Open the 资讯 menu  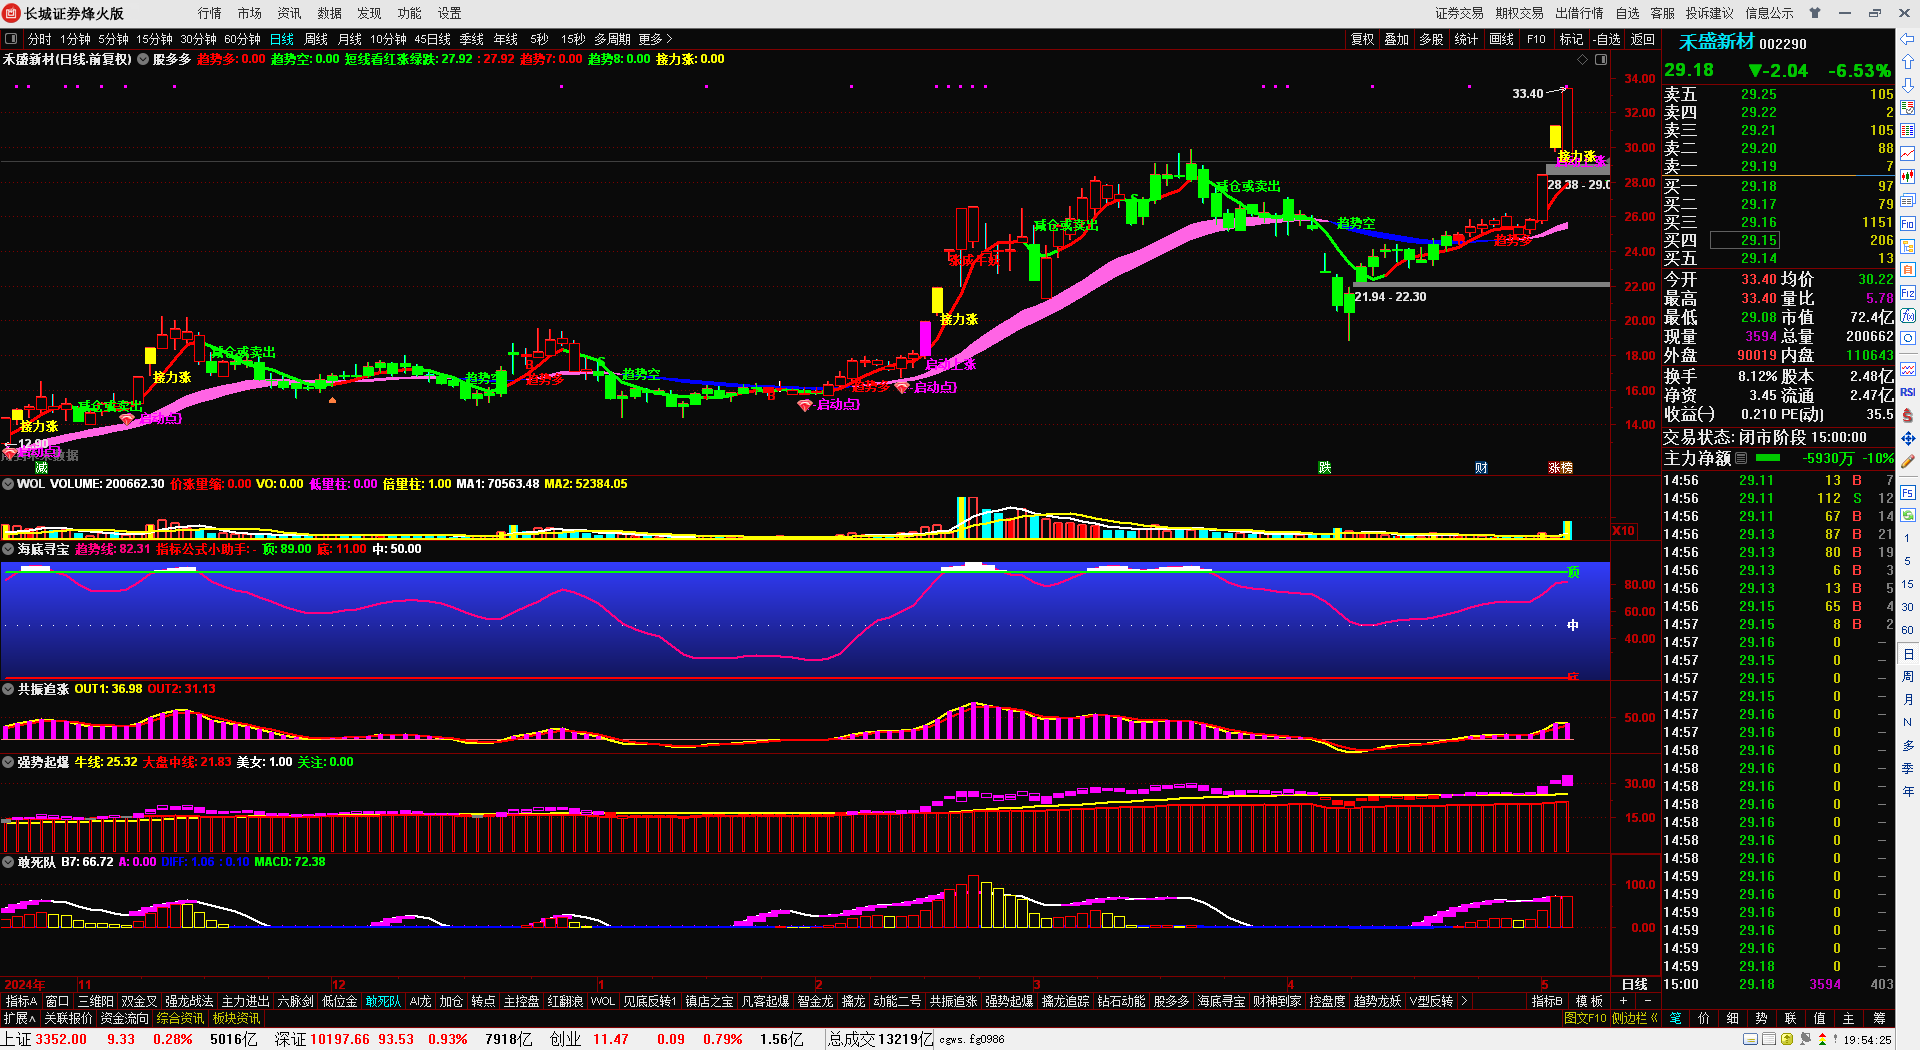290,13
